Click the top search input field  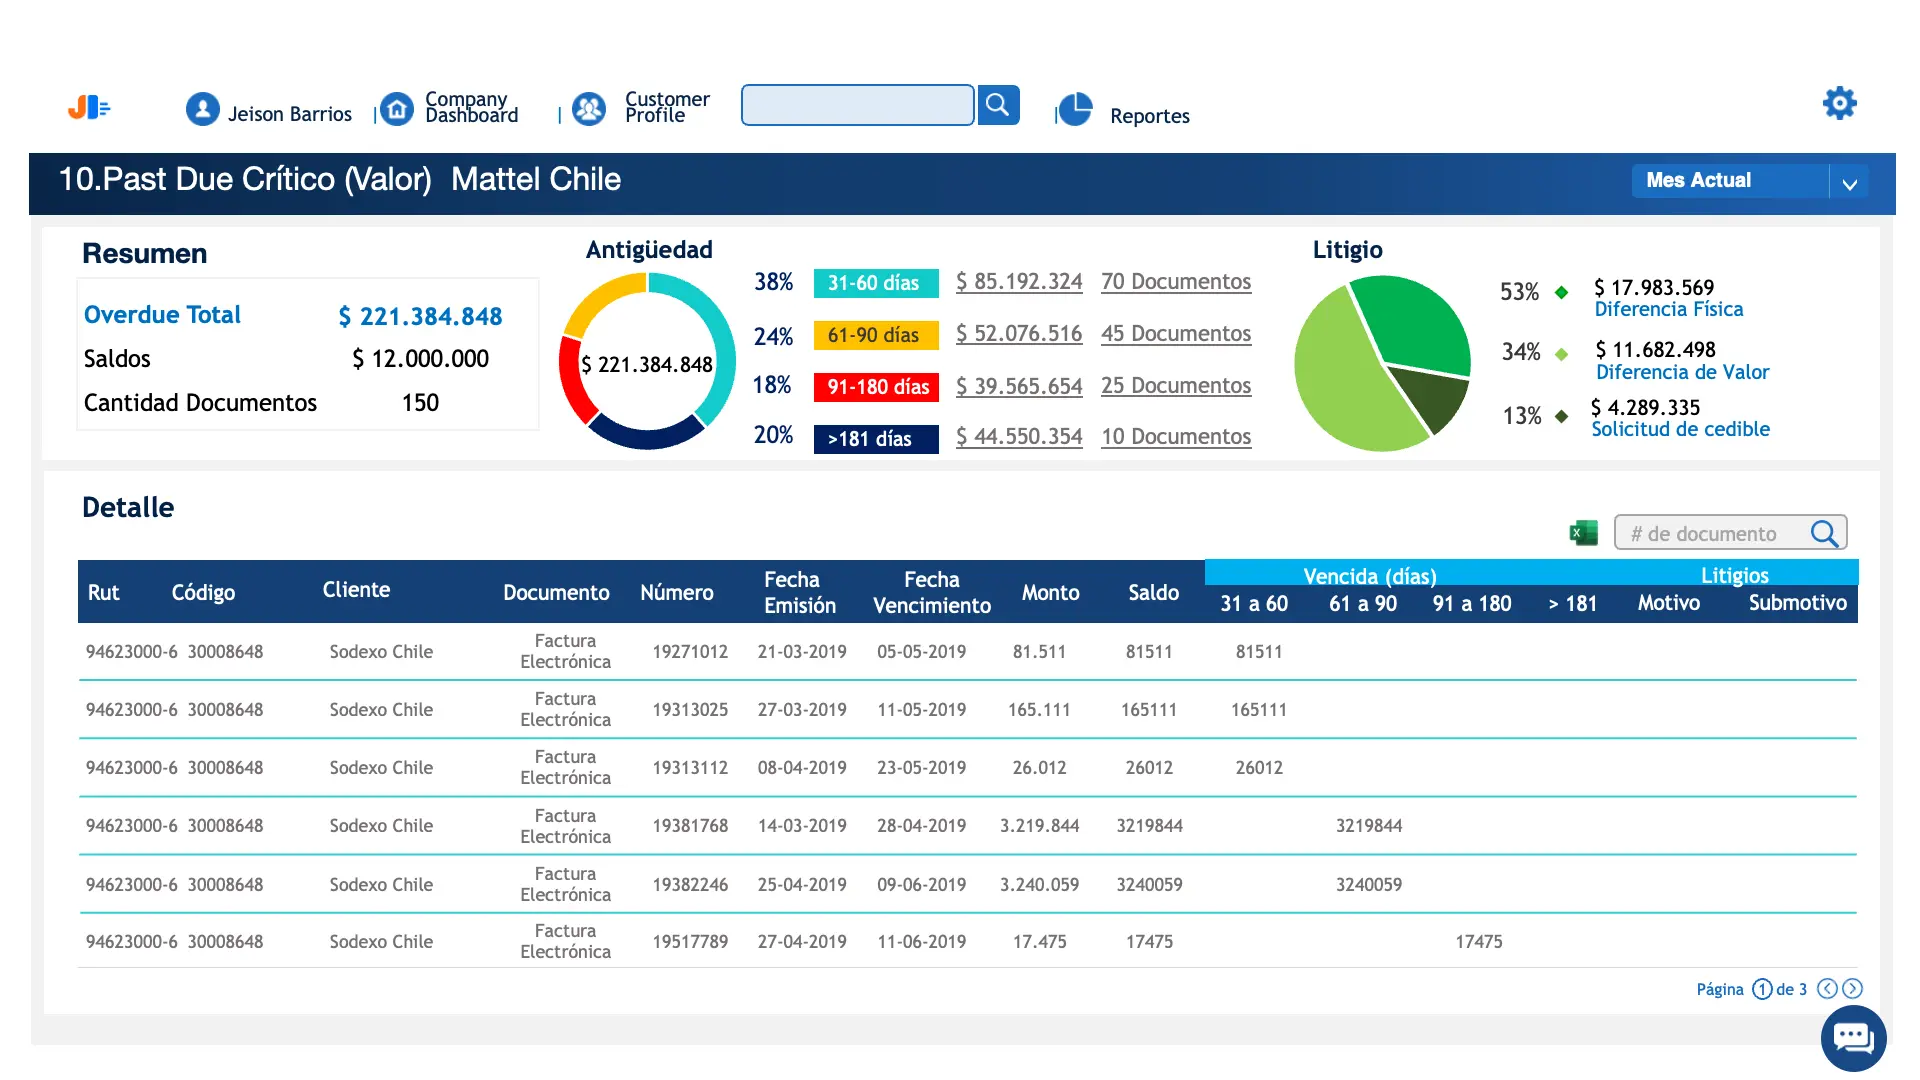[x=857, y=105]
